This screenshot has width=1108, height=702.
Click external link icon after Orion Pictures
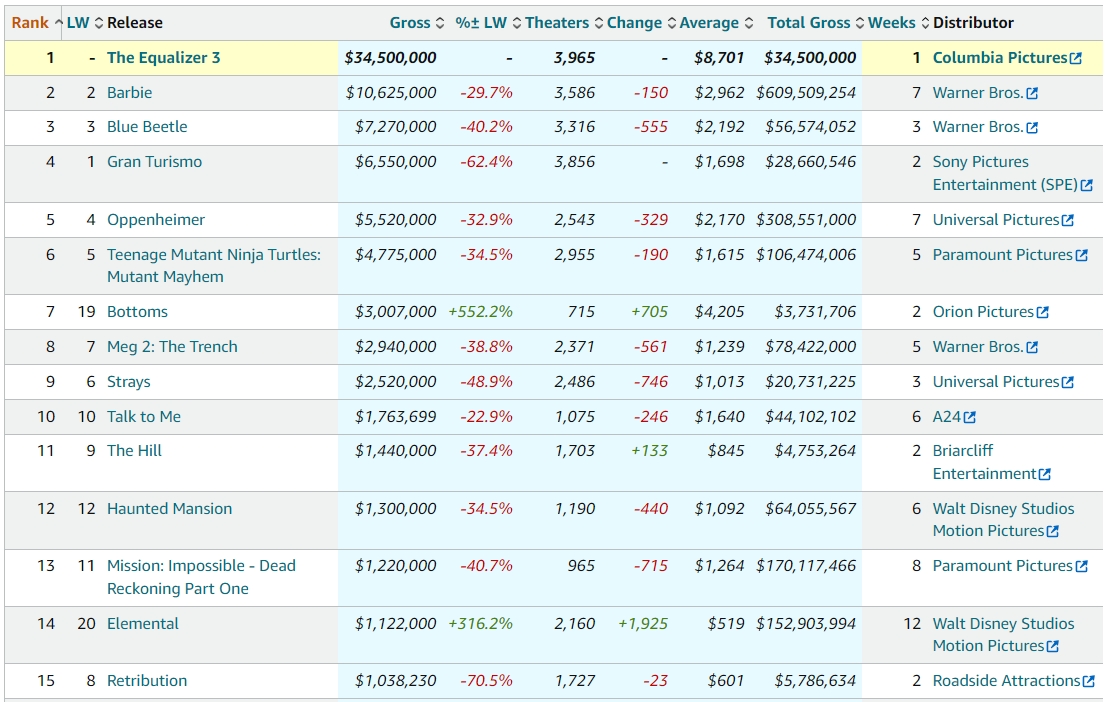coord(1042,312)
